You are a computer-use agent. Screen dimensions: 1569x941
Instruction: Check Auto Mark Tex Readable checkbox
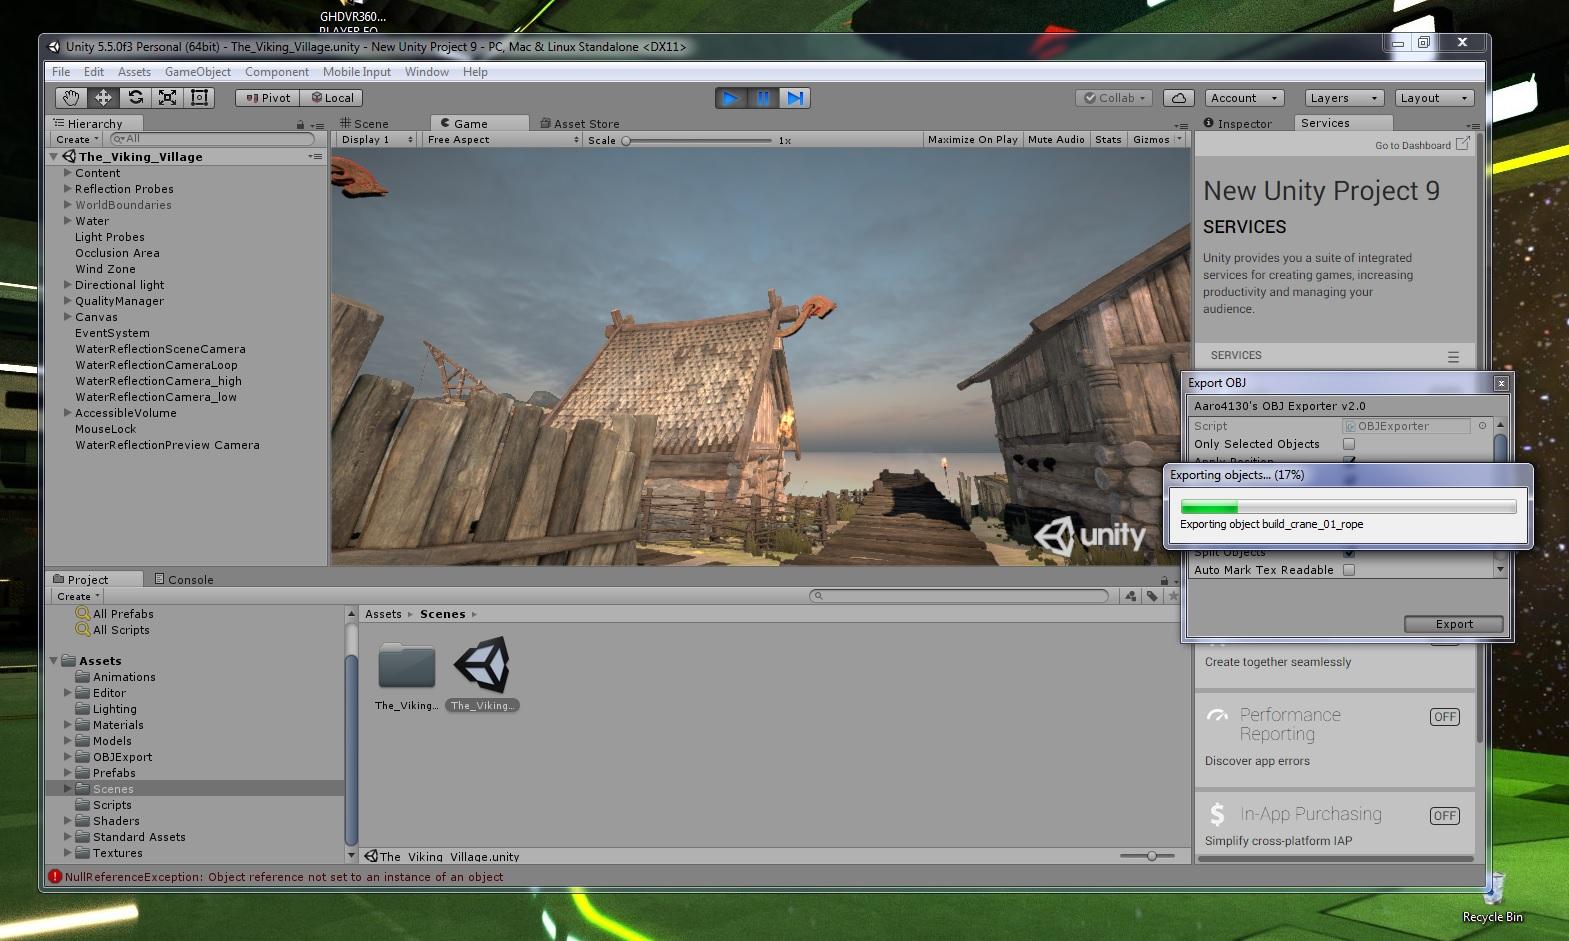(1349, 570)
